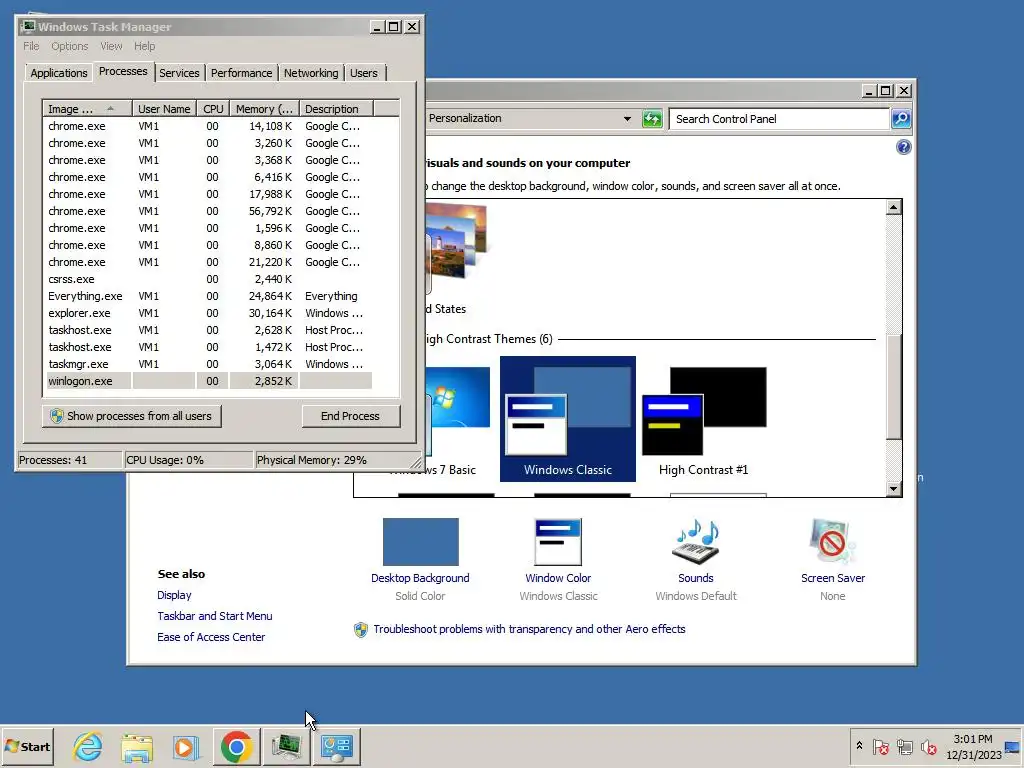Sort processes by Image Name column
The width and height of the screenshot is (1024, 768).
(x=88, y=108)
